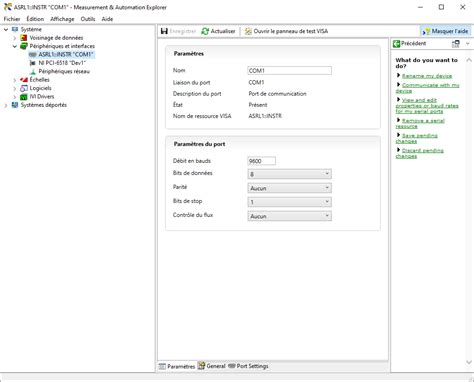The width and height of the screenshot is (474, 382).
Task: Open the Remove a serial resource link
Action: [420, 123]
